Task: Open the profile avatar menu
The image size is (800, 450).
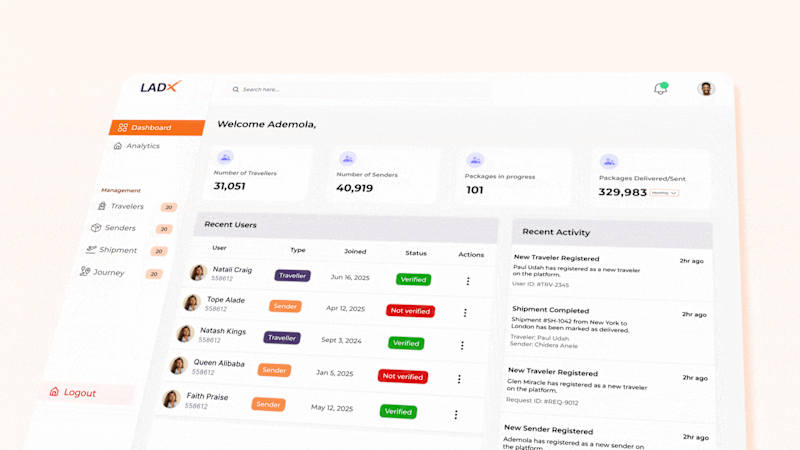Action: (x=706, y=89)
